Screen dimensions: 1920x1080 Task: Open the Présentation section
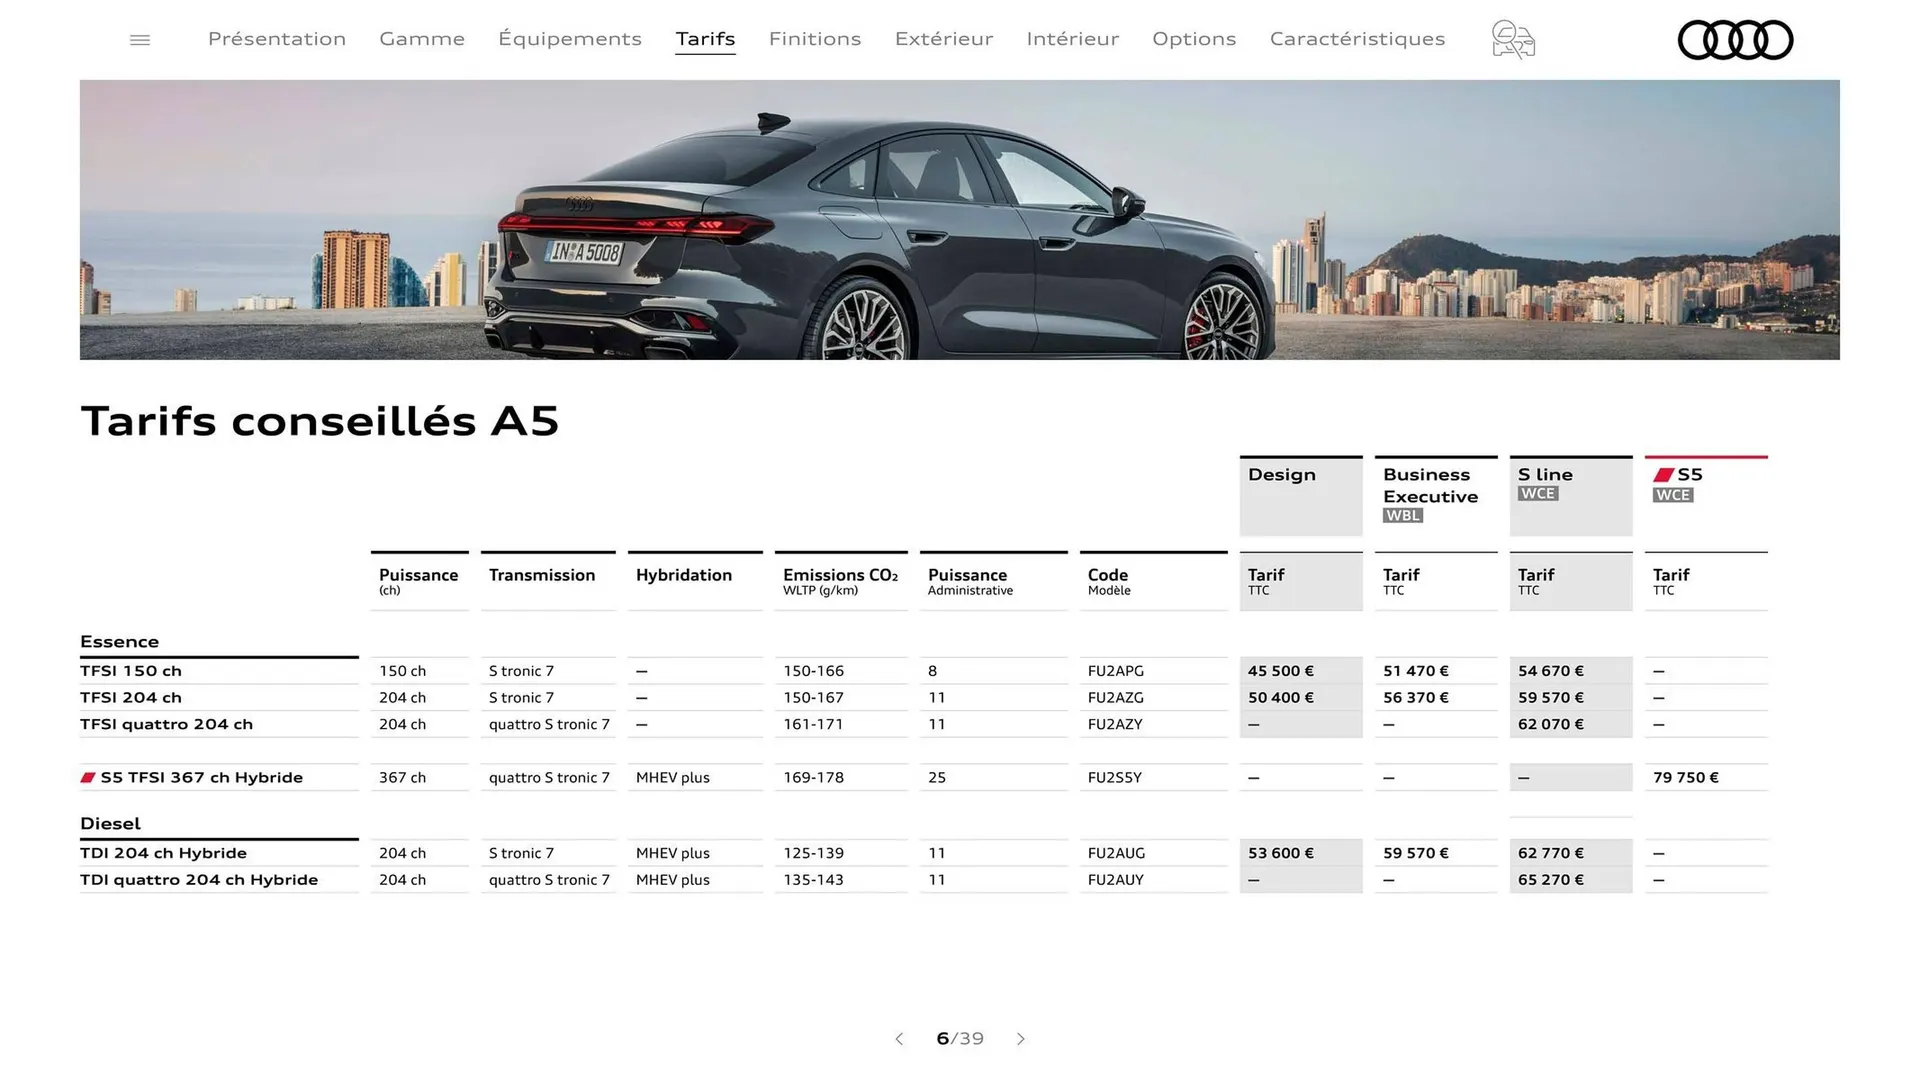pyautogui.click(x=277, y=39)
